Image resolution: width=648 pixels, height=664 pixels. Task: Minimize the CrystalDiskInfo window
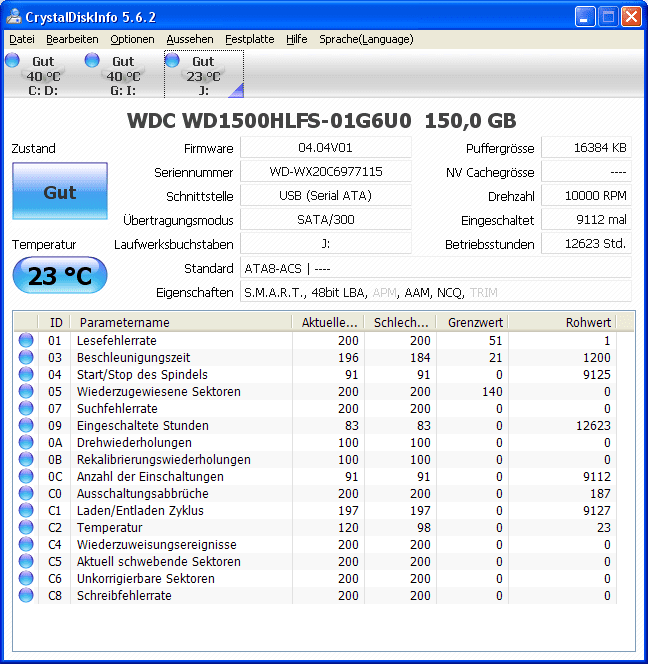(x=585, y=17)
